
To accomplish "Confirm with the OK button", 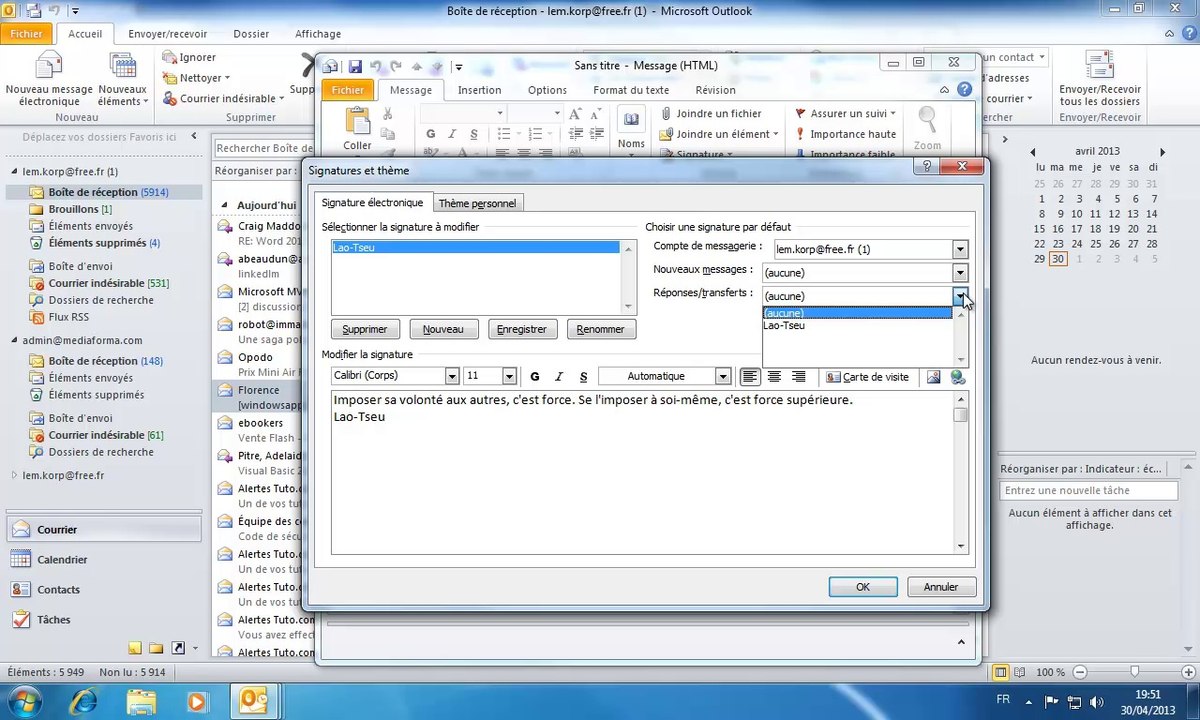I will click(x=863, y=587).
